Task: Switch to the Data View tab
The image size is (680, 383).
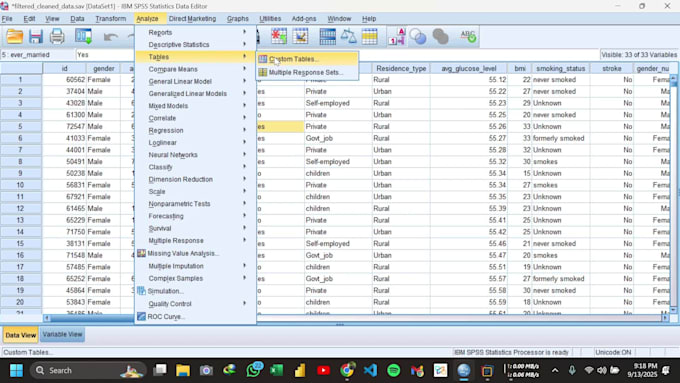Action: click(20, 335)
